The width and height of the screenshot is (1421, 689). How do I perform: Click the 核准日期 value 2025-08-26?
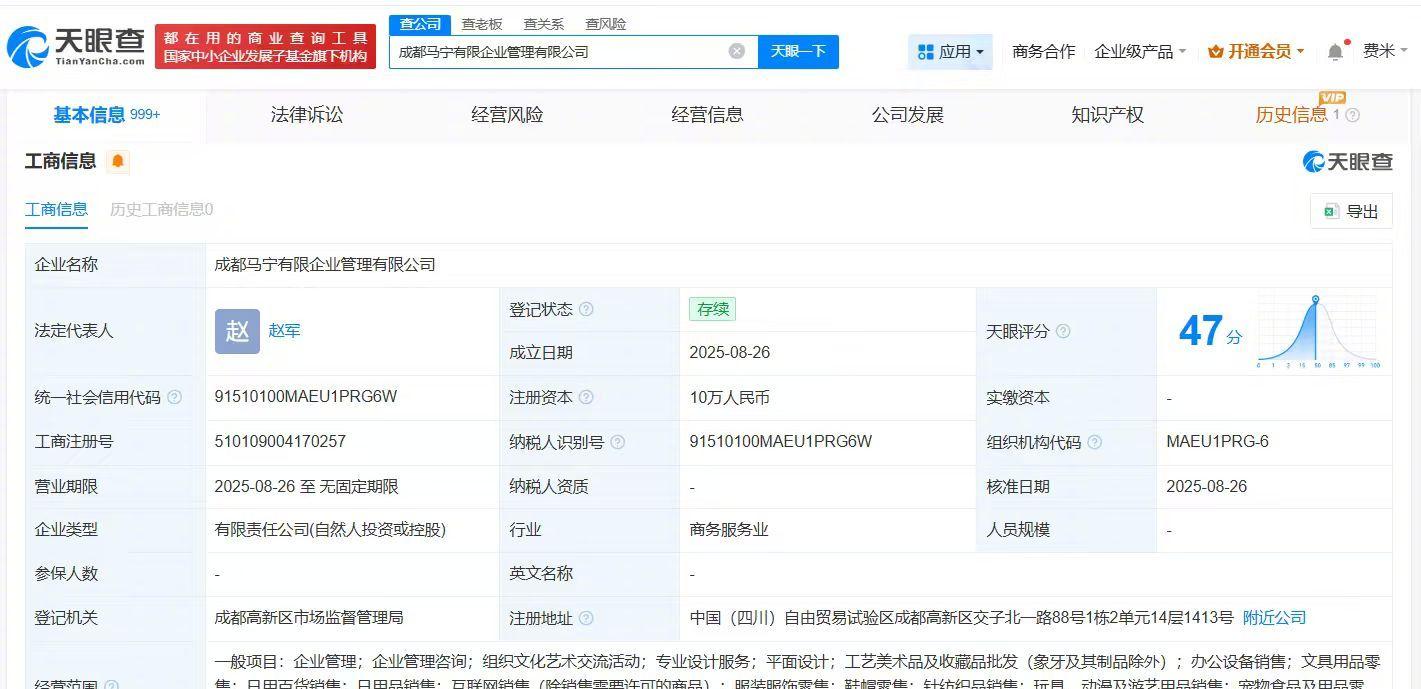point(1207,486)
